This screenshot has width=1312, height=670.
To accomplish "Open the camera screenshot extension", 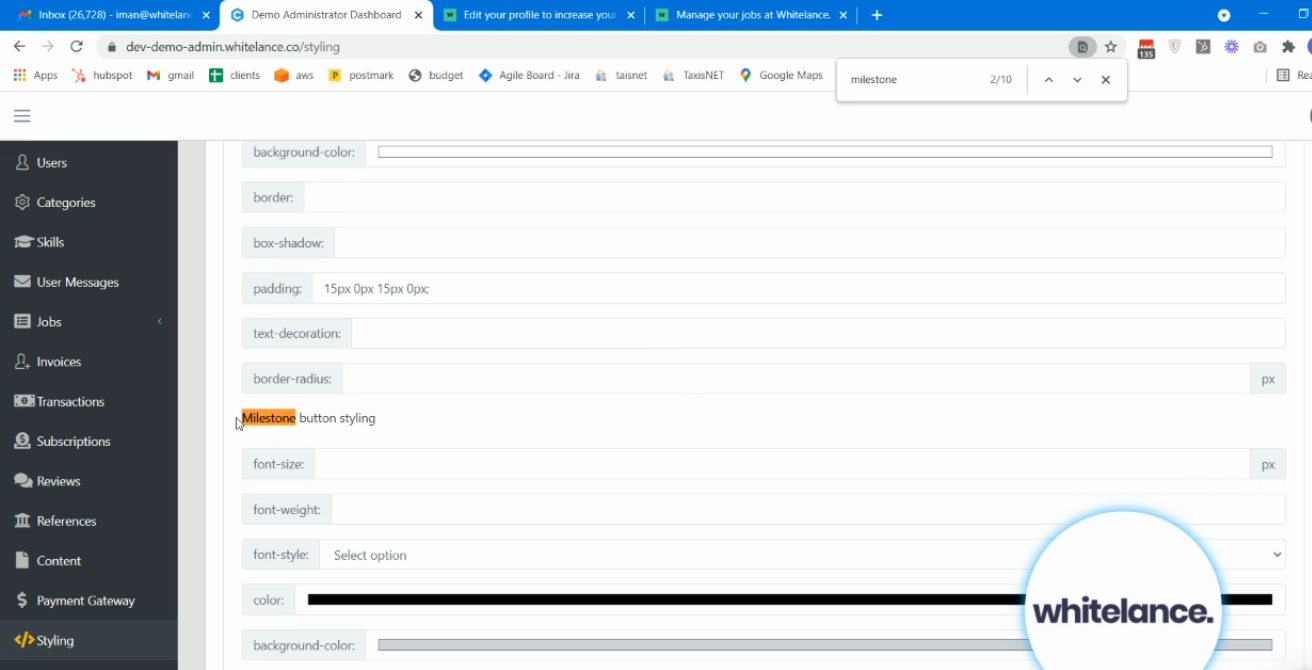I will tap(1260, 47).
